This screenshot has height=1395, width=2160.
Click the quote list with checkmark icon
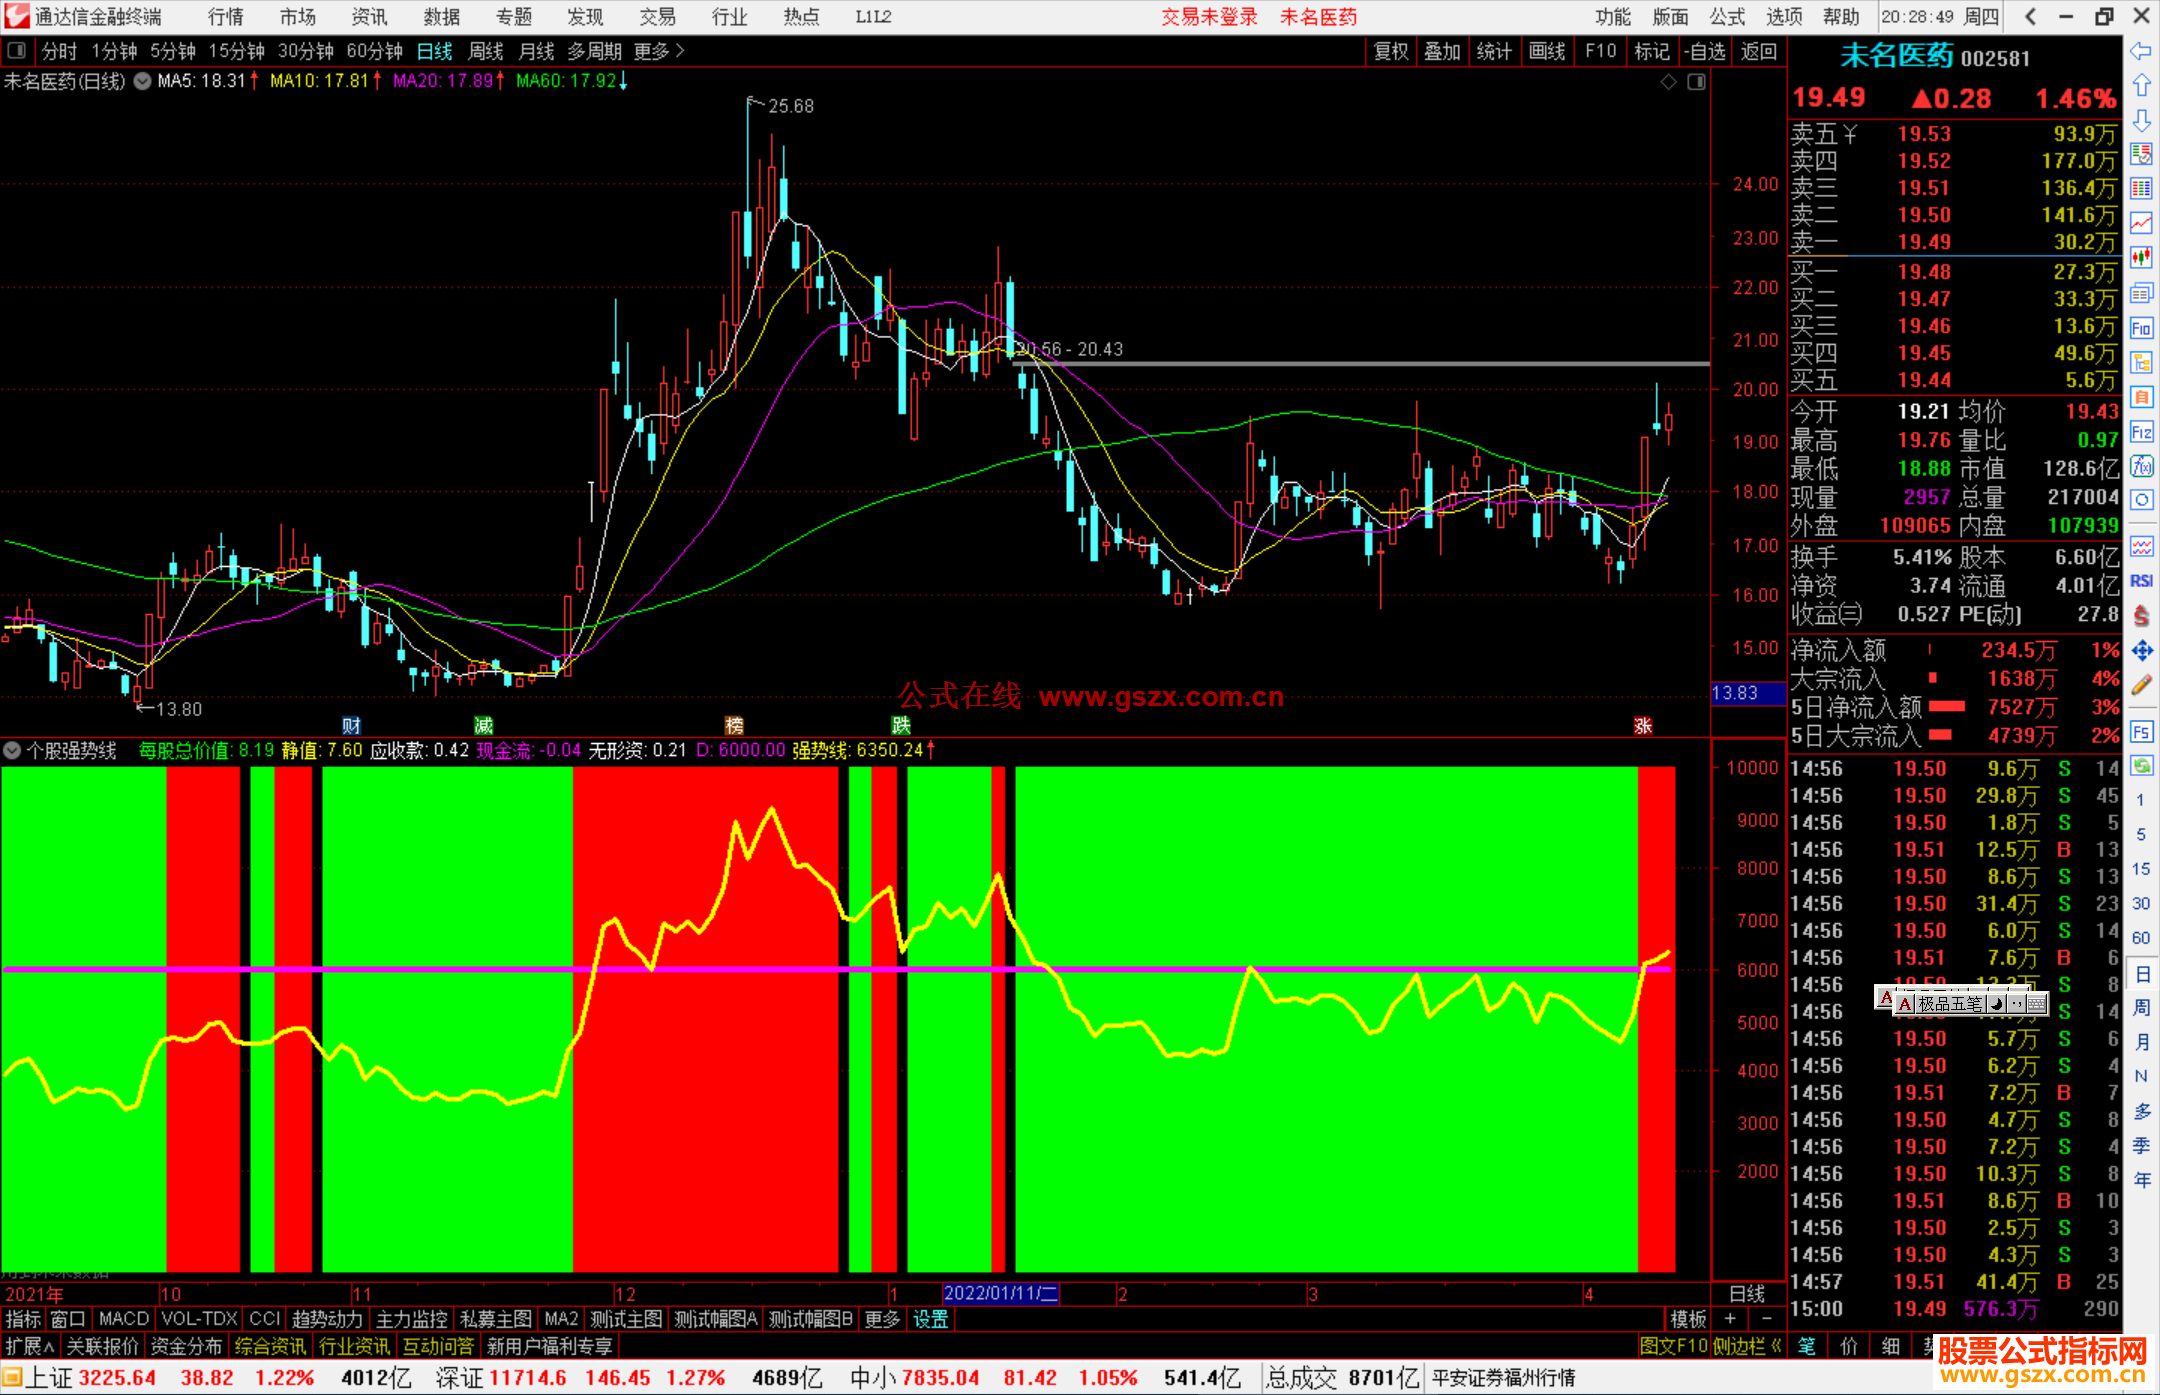pyautogui.click(x=2141, y=155)
